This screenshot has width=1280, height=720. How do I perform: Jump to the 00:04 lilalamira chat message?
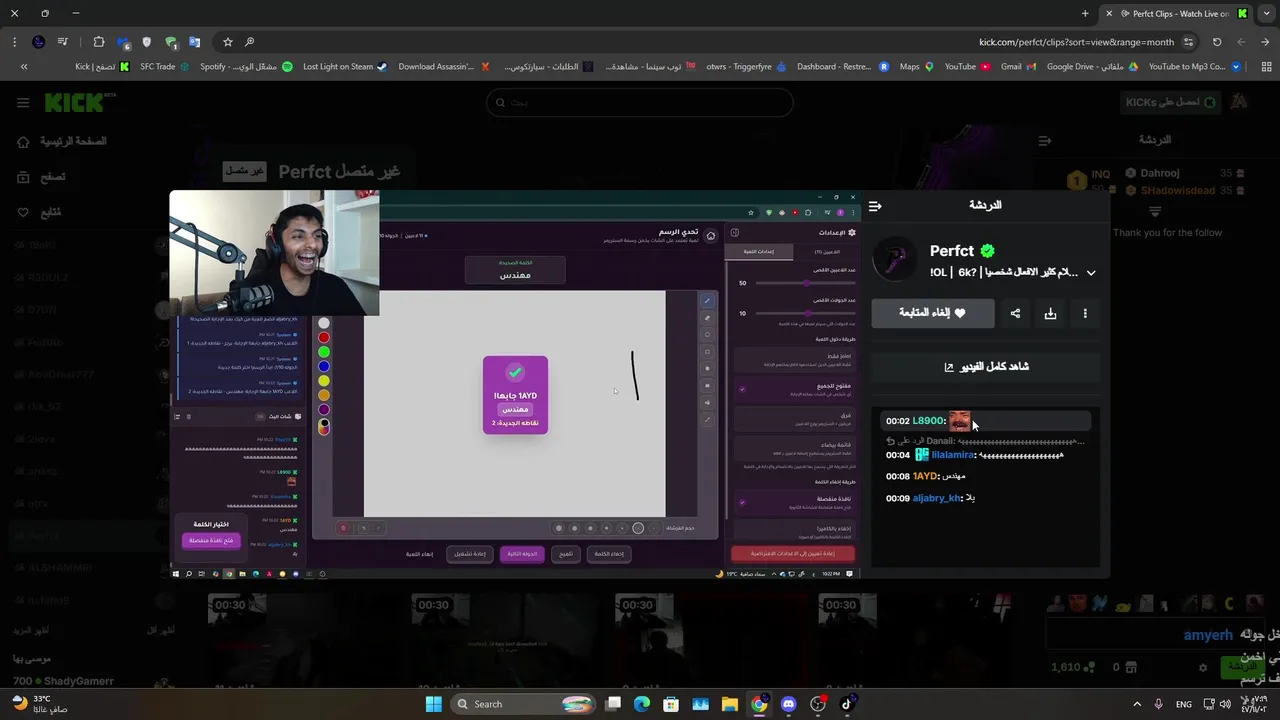point(985,455)
